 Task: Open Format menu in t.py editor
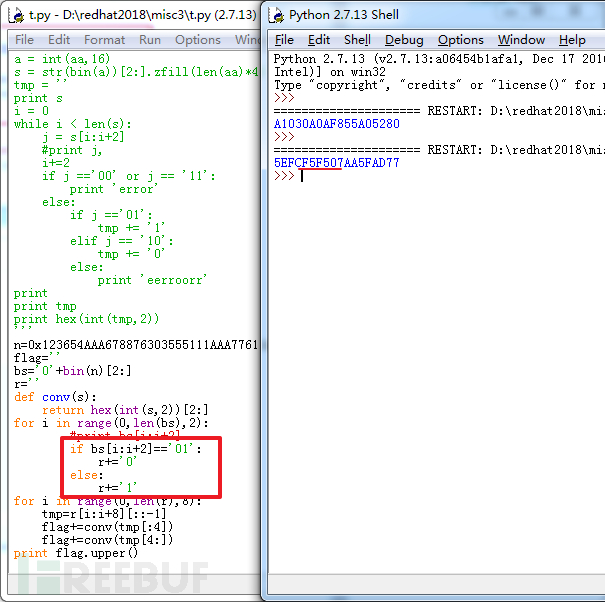pos(105,40)
